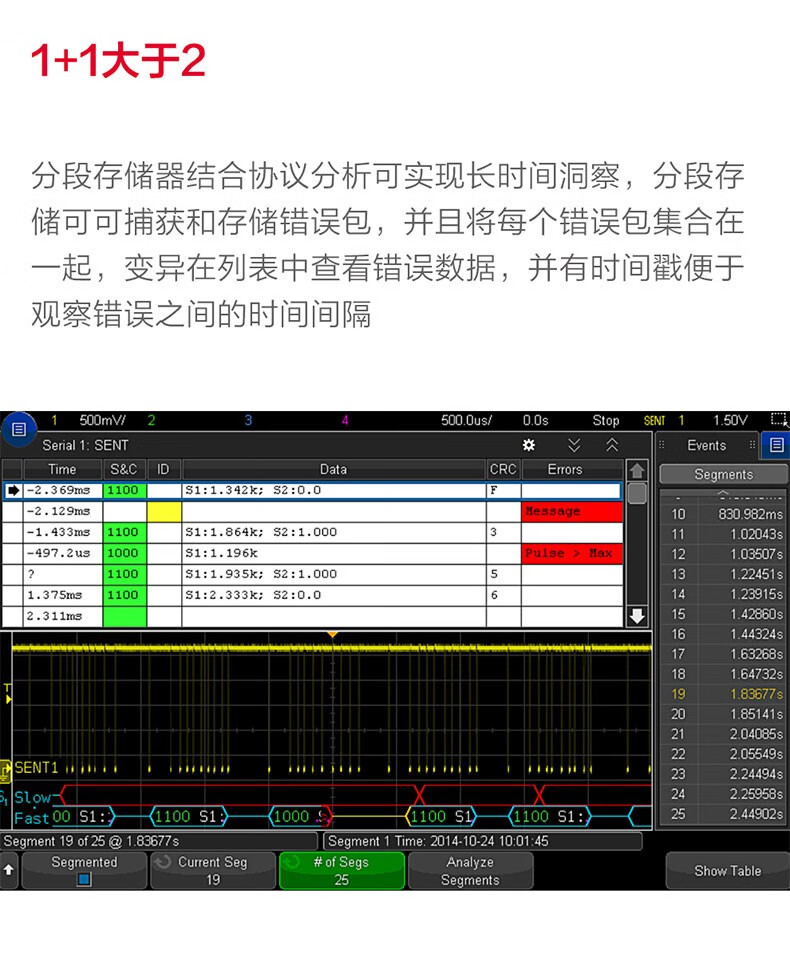Open the Events panel header
The width and height of the screenshot is (790, 970).
(706, 445)
